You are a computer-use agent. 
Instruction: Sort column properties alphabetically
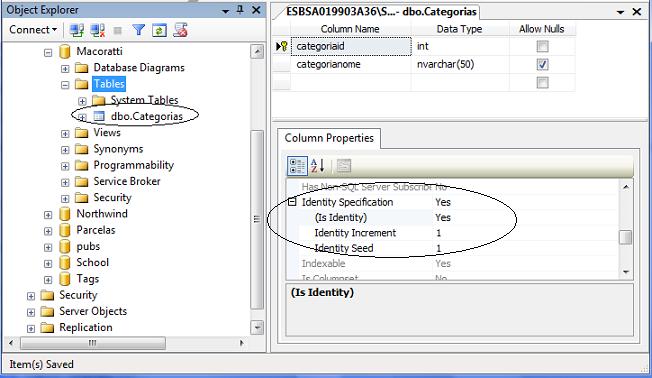317,166
